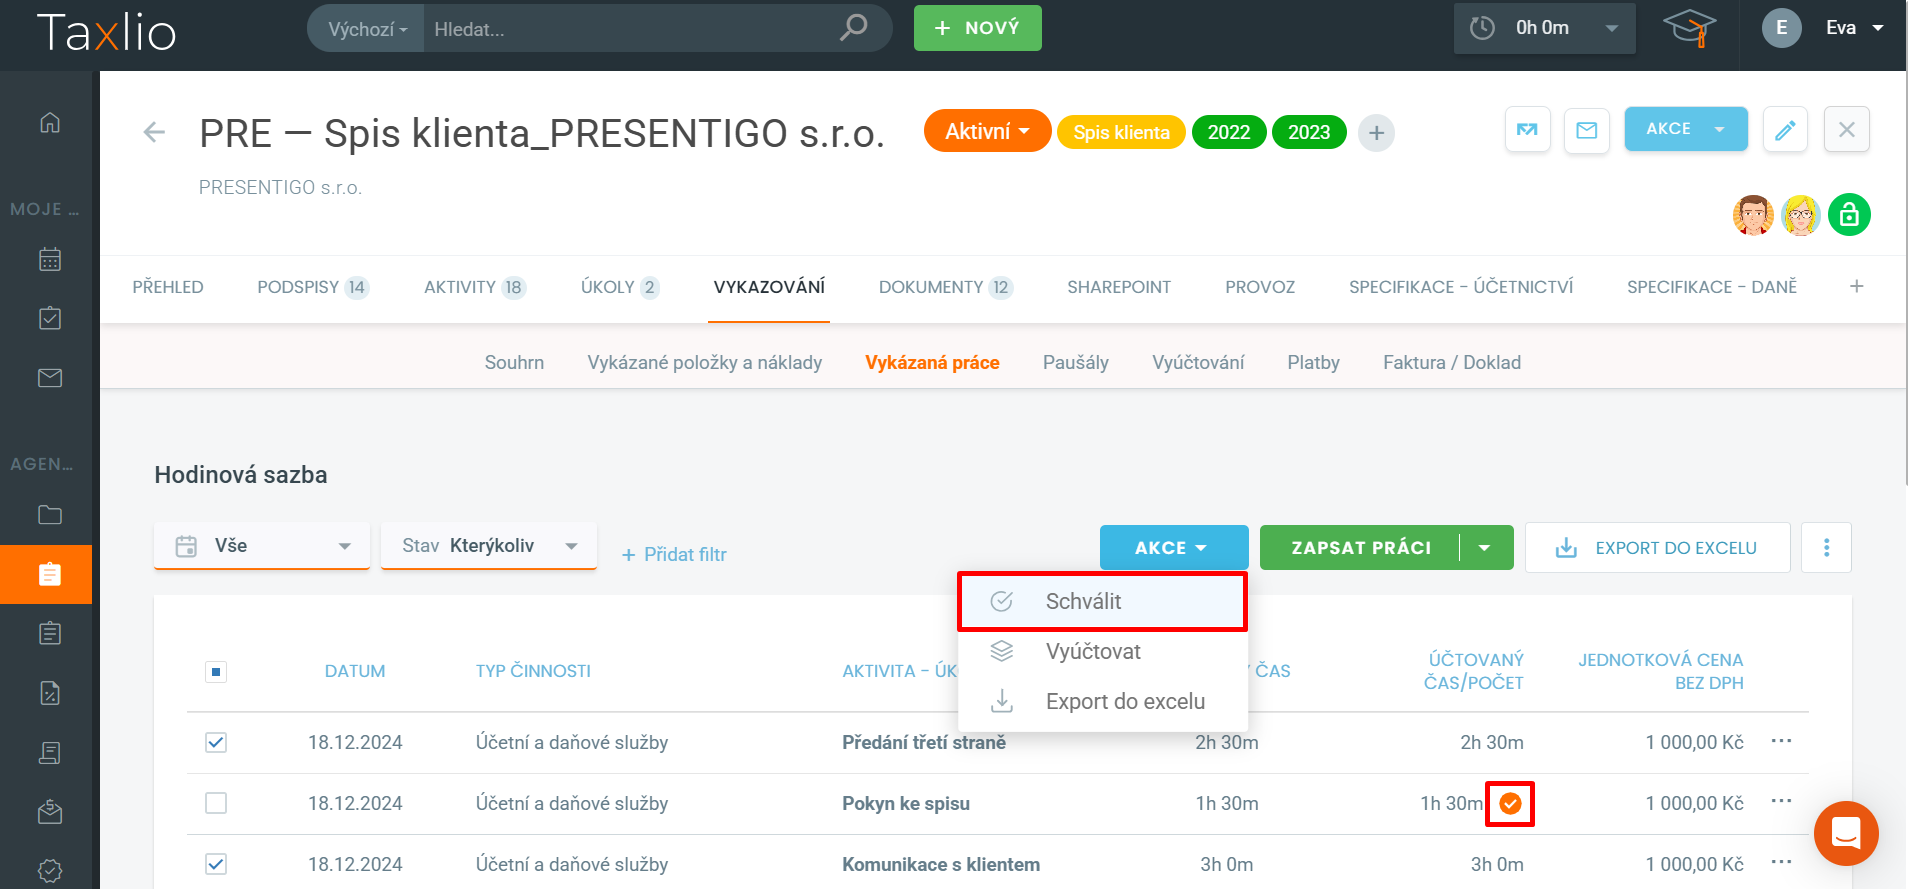
Task: Switch to the Úkoly tab
Action: [619, 288]
